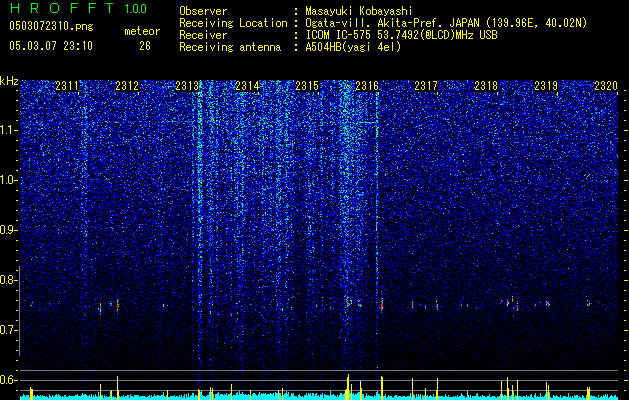
Task: Click the ICOM IC-575 receiver text
Action: 402,35
